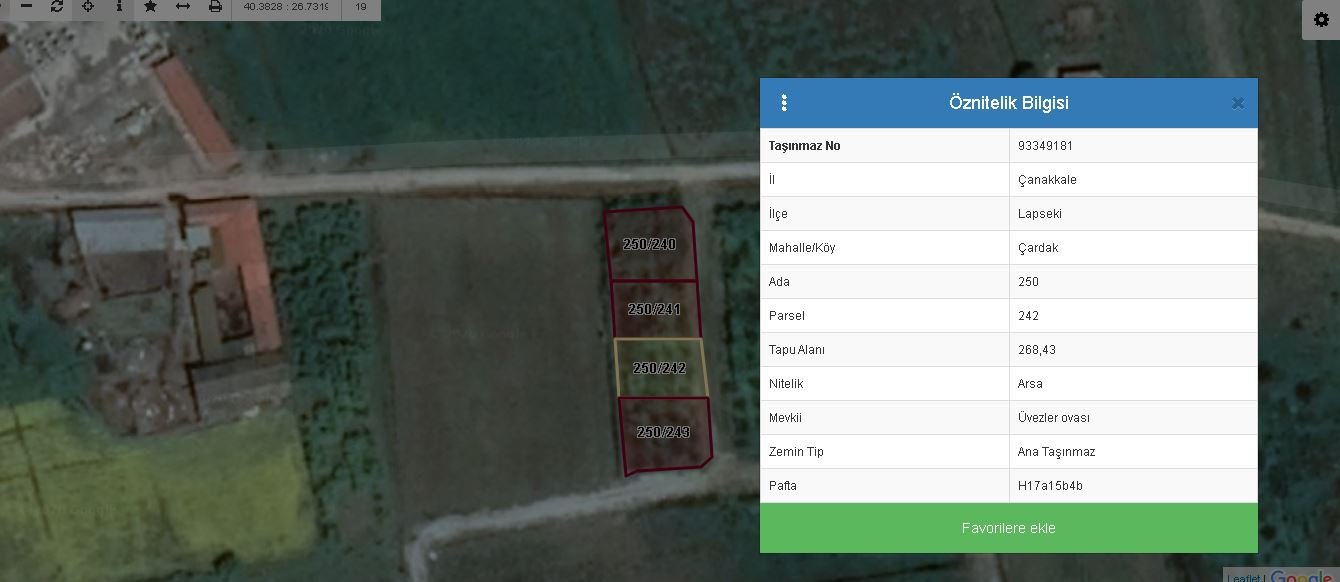Open favorites star icon

tap(150, 6)
